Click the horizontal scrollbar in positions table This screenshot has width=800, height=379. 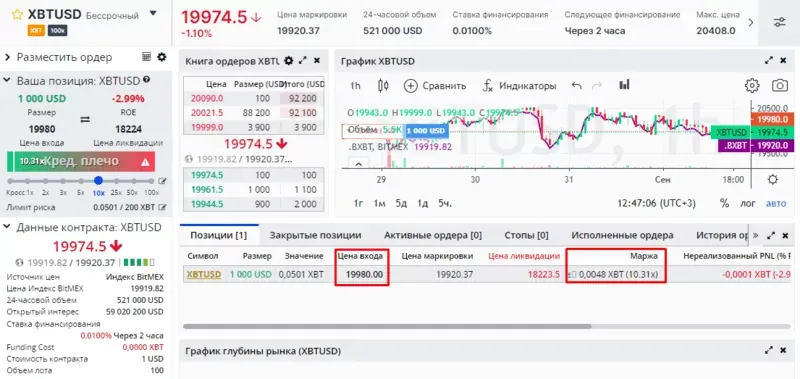[387, 326]
